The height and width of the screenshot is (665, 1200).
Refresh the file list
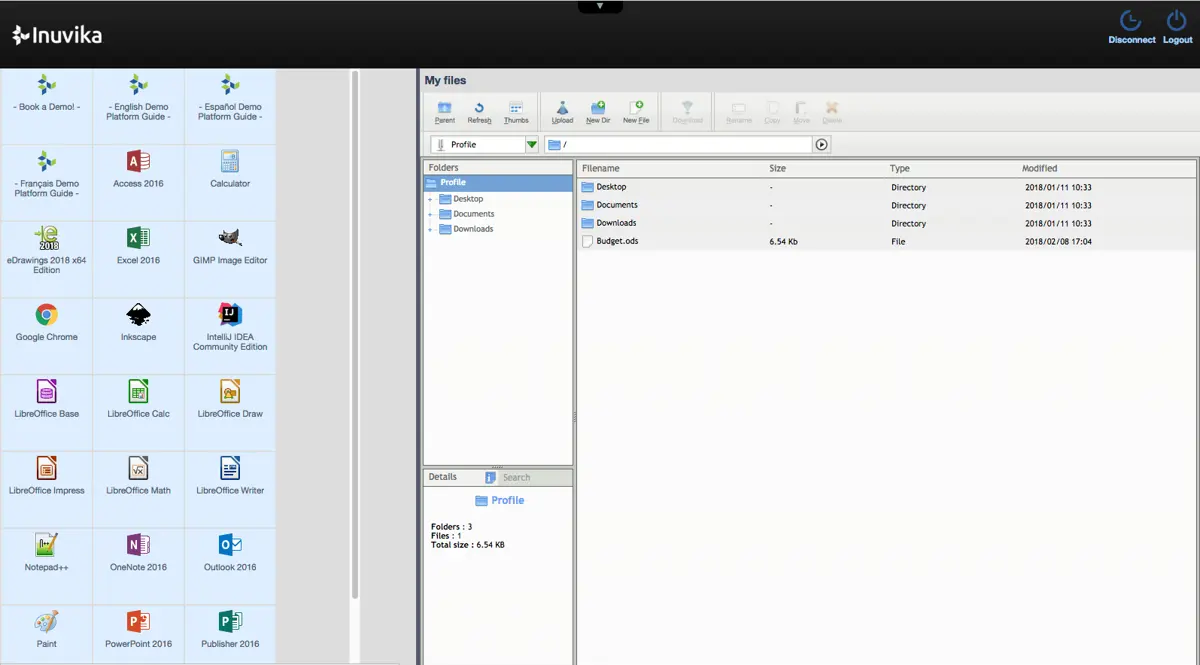click(x=479, y=112)
